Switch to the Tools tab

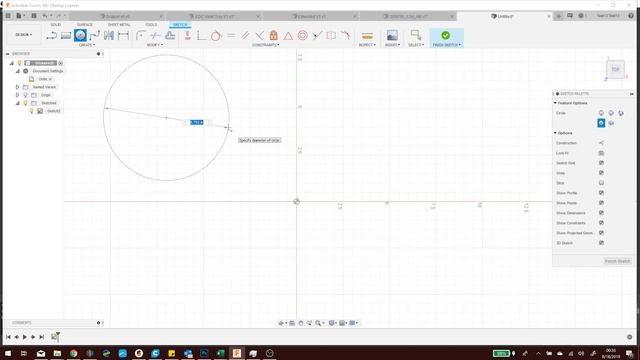pos(151,25)
